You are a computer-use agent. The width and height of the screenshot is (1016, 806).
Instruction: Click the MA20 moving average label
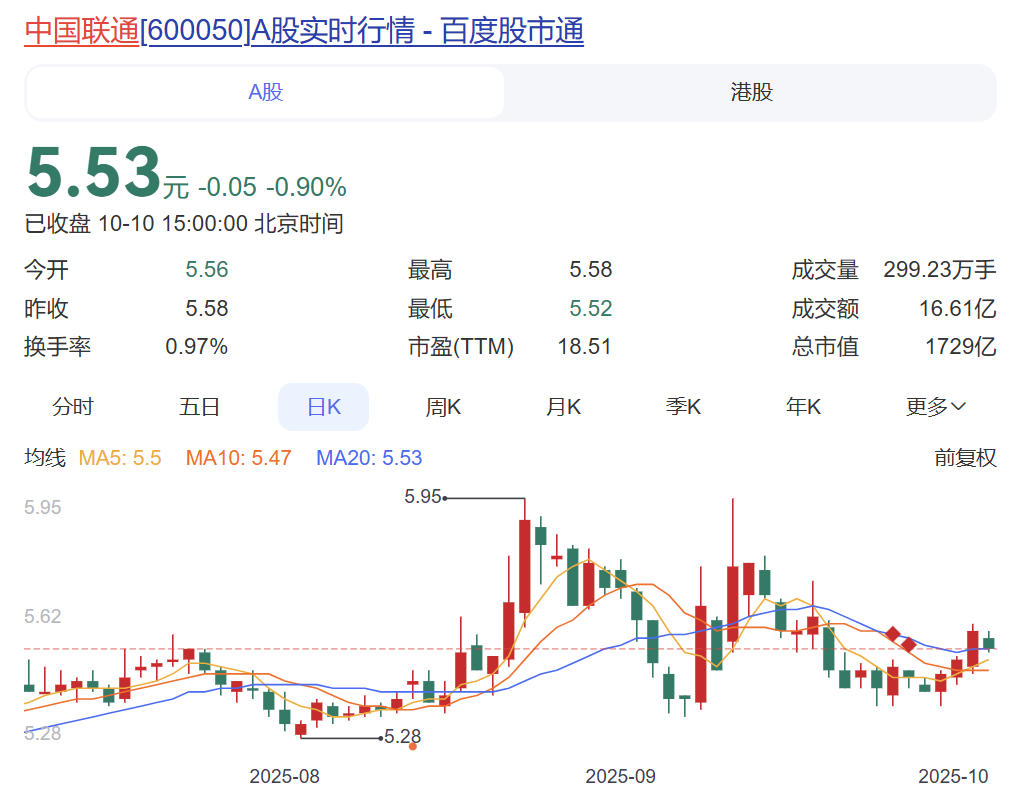coord(369,458)
